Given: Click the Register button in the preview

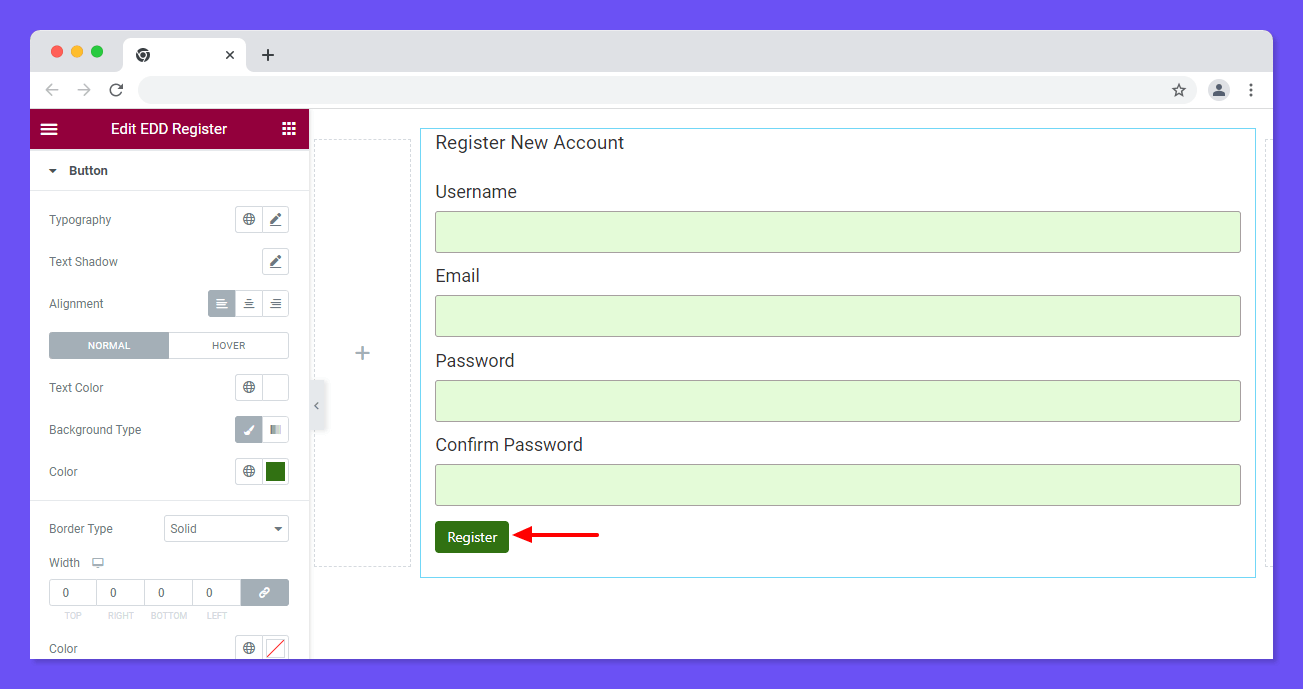Looking at the screenshot, I should 471,537.
